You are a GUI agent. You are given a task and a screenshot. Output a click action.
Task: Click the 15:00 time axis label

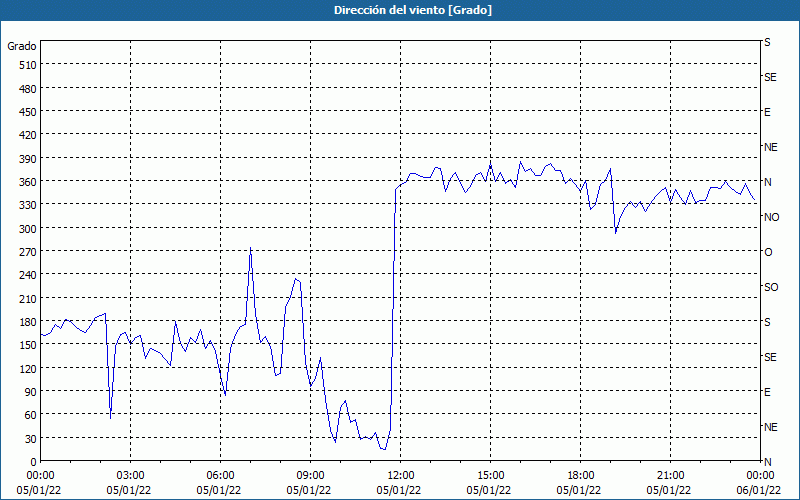point(490,476)
